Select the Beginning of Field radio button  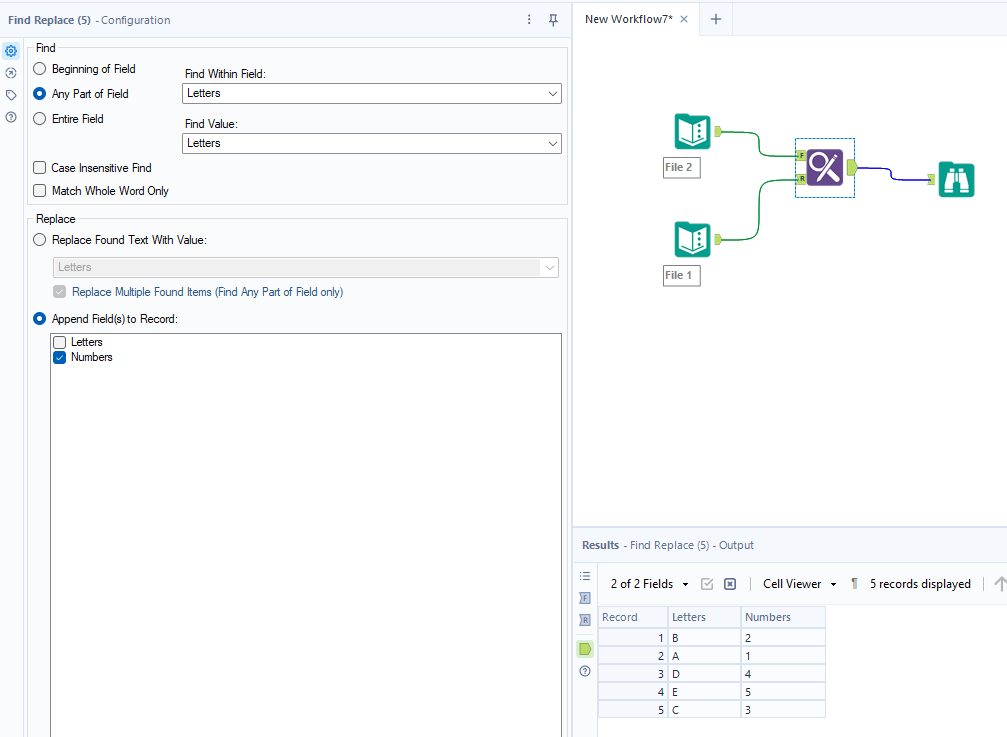[39, 68]
